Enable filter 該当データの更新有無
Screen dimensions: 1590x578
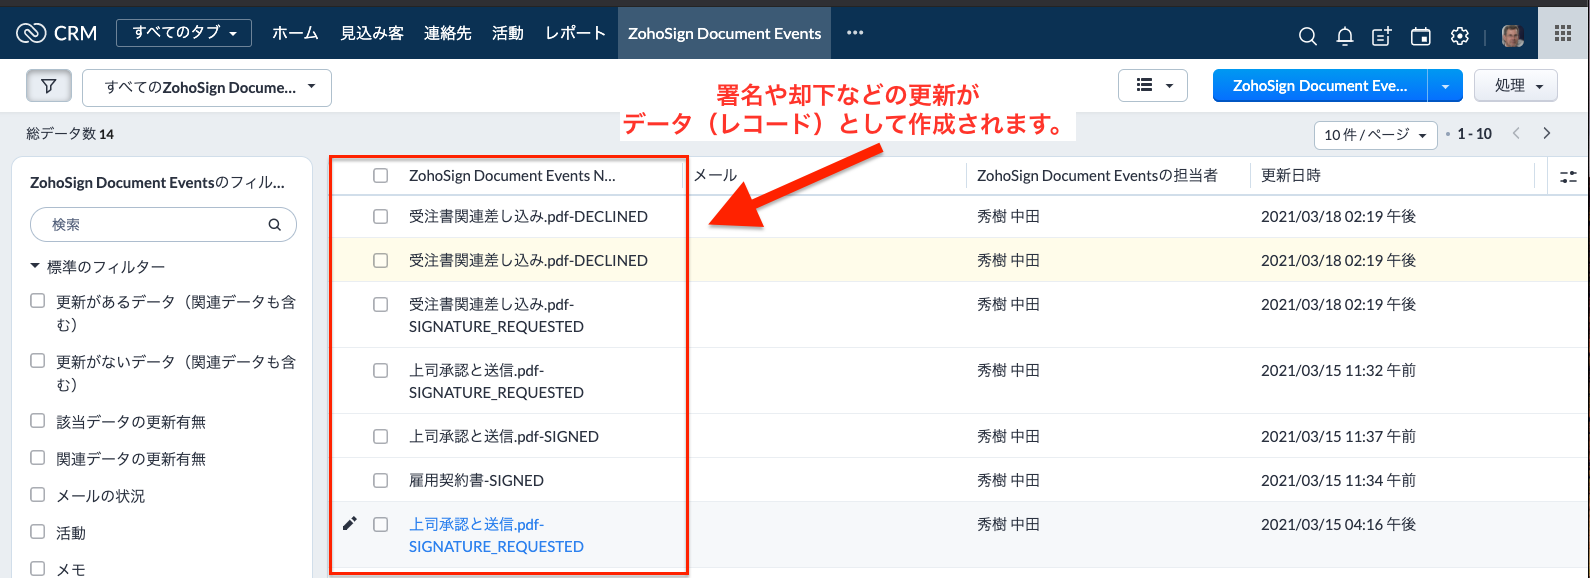(x=38, y=421)
